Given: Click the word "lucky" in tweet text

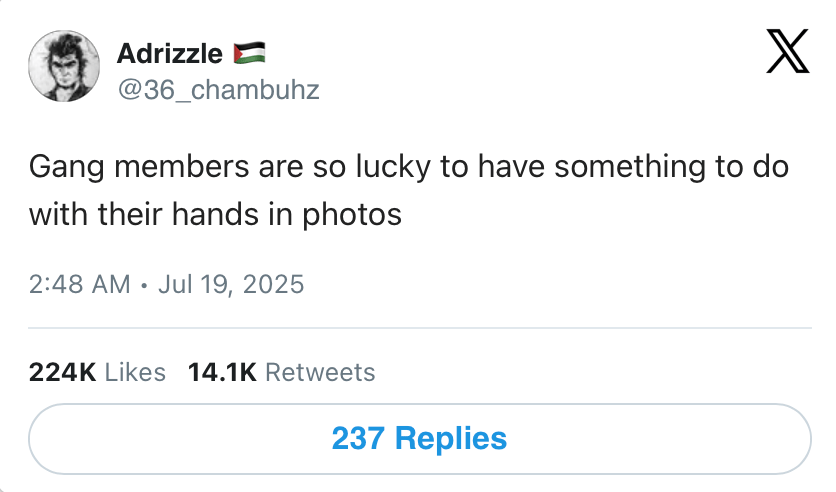Looking at the screenshot, I should (x=393, y=167).
